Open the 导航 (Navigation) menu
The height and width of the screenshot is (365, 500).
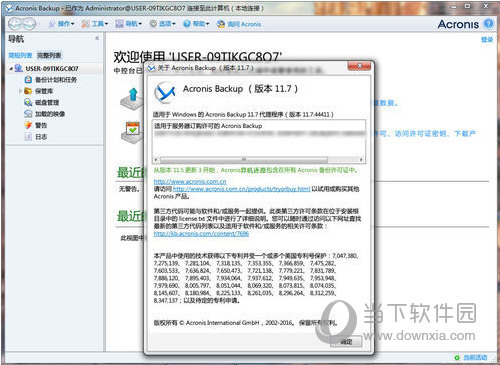coord(129,24)
